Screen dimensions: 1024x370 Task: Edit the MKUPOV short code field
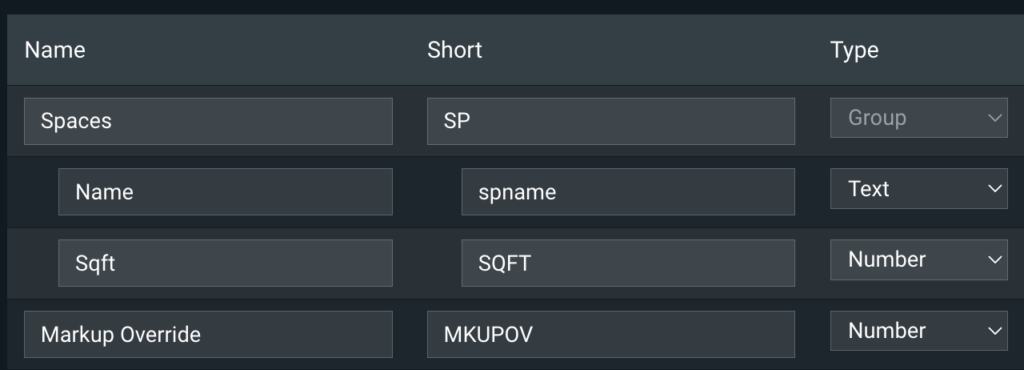611,334
